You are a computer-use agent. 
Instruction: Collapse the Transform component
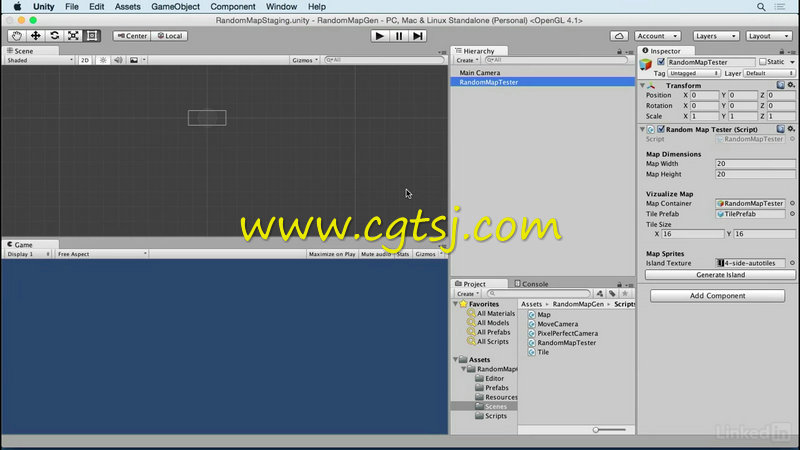tap(642, 85)
